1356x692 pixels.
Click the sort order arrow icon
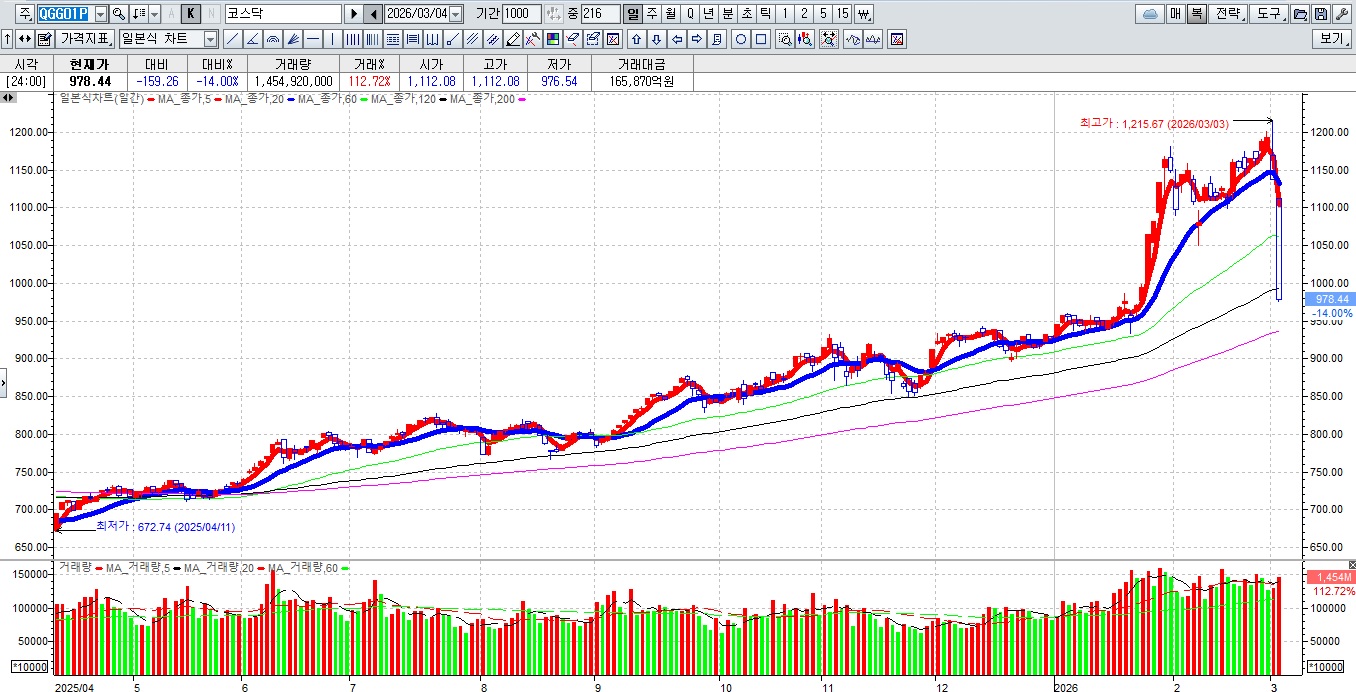(138, 14)
